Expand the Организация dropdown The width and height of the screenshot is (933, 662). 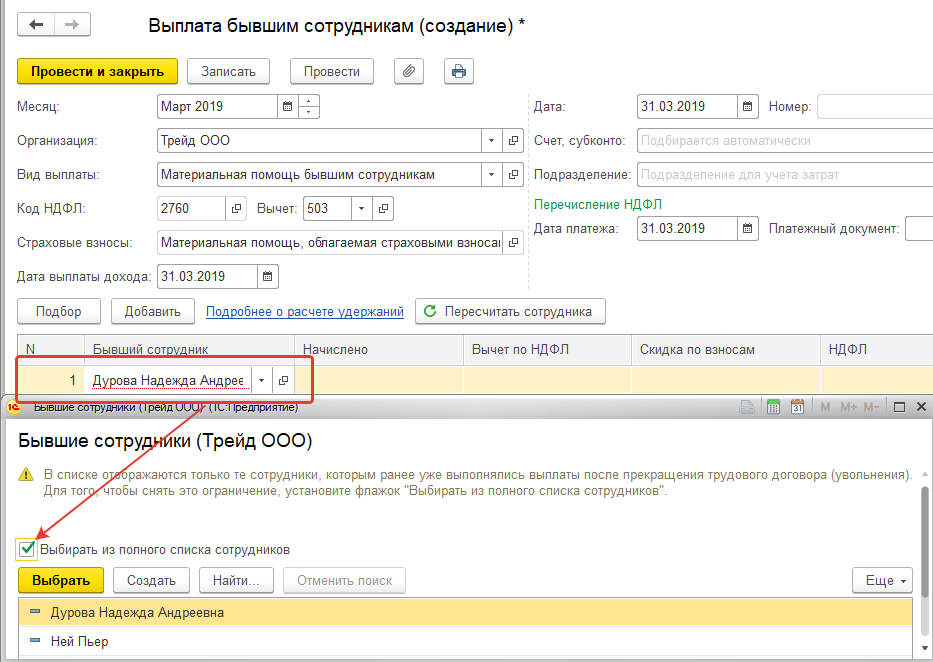coord(491,140)
